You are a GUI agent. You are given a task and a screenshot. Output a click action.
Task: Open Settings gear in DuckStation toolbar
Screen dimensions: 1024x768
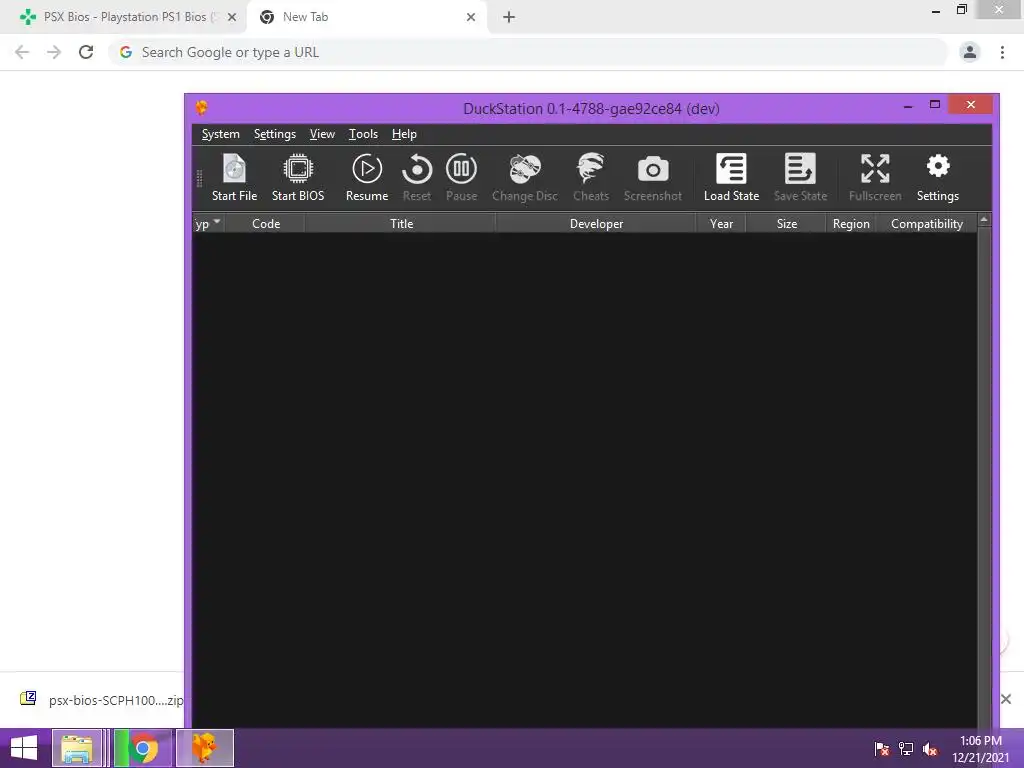(x=937, y=177)
